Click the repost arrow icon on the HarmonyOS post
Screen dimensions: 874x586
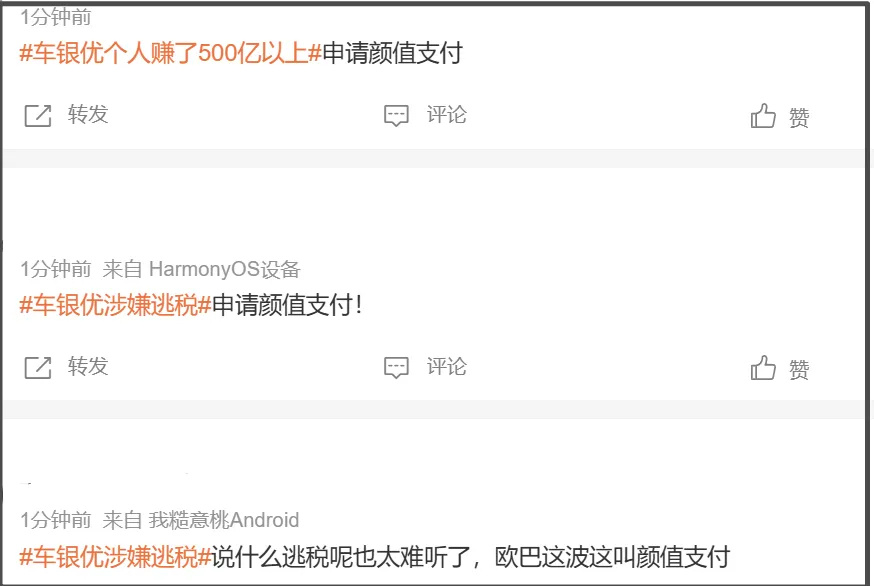[38, 367]
